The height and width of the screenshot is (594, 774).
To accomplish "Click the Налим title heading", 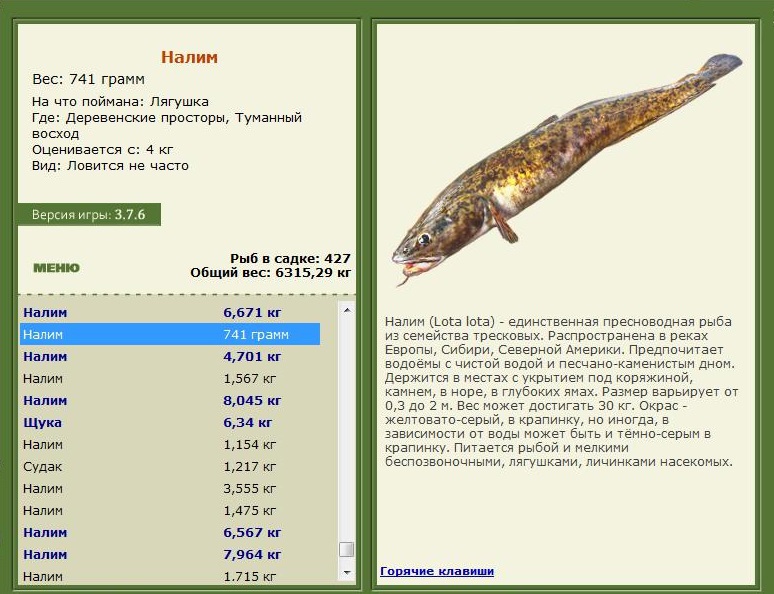I will 190,57.
